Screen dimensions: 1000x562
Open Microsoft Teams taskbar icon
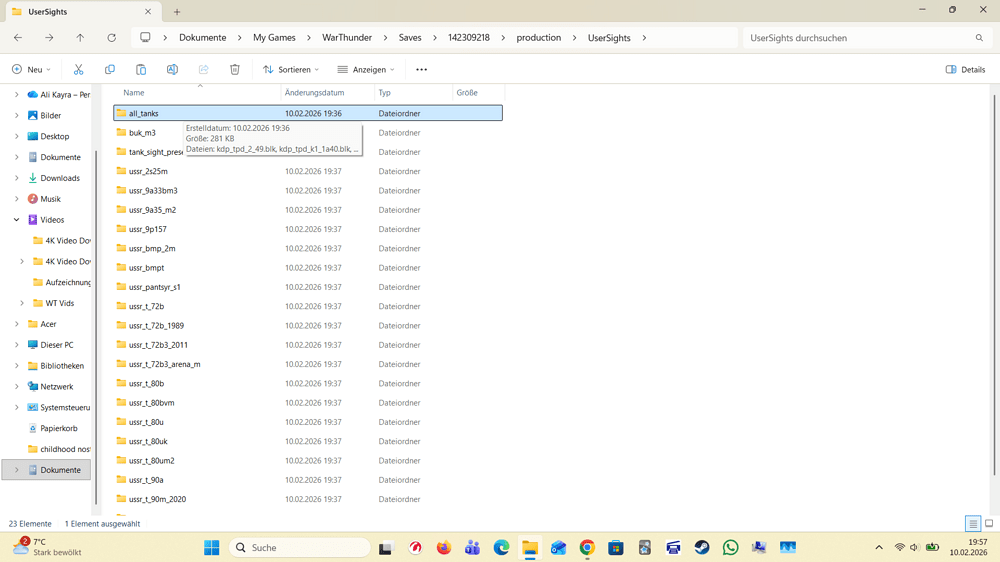point(473,547)
